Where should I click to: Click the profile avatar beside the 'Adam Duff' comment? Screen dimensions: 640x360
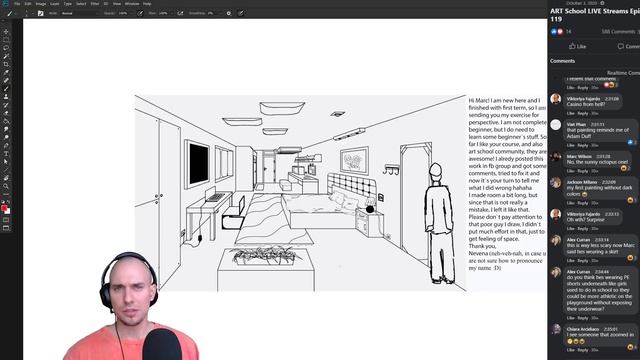[556, 124]
